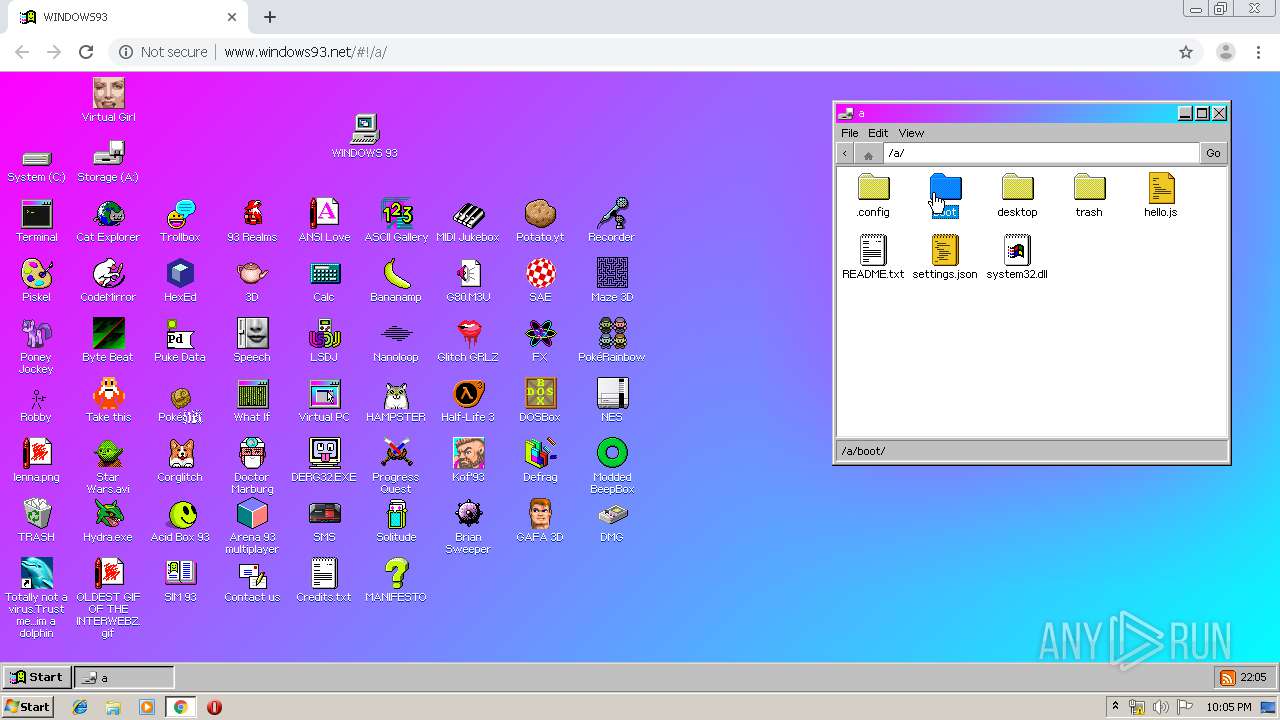Launch the Recorder app
Screen dimensions: 1280x720
(x=611, y=221)
